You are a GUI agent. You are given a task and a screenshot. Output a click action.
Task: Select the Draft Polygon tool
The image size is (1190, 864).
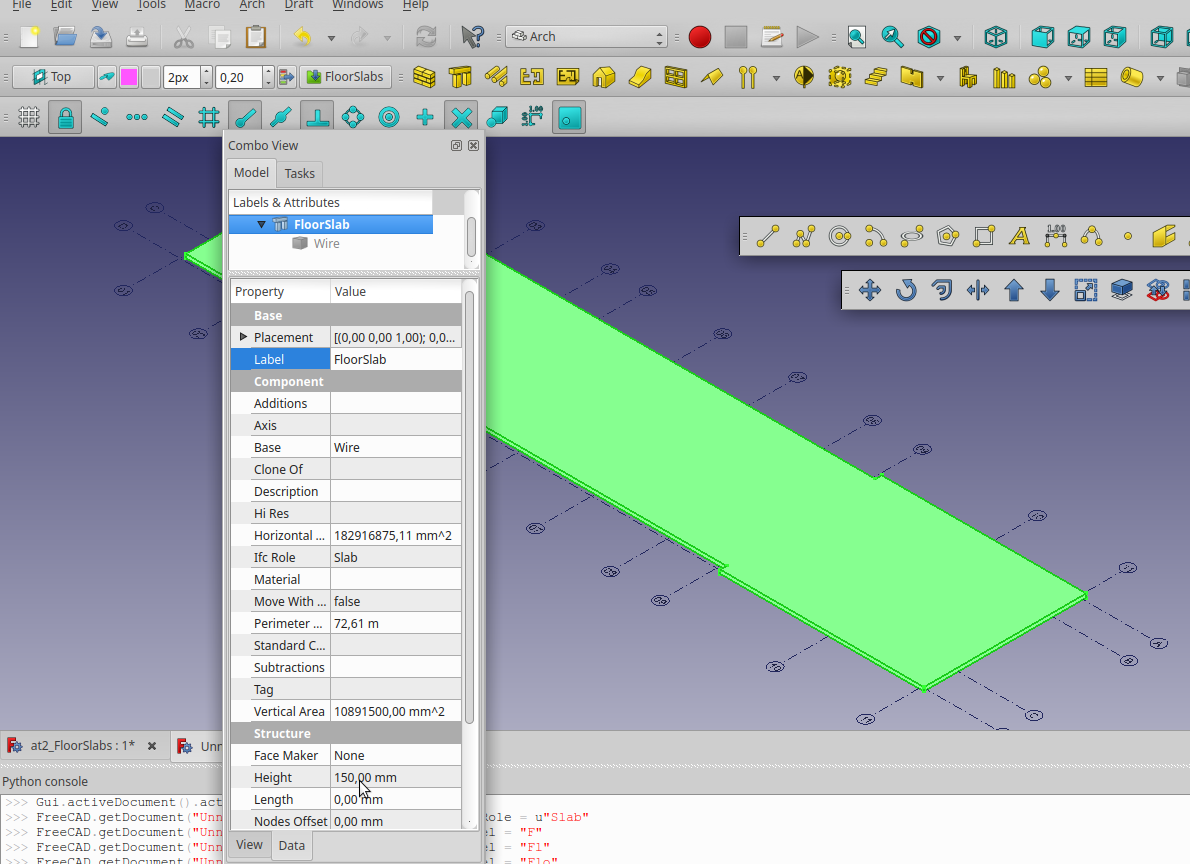click(948, 236)
